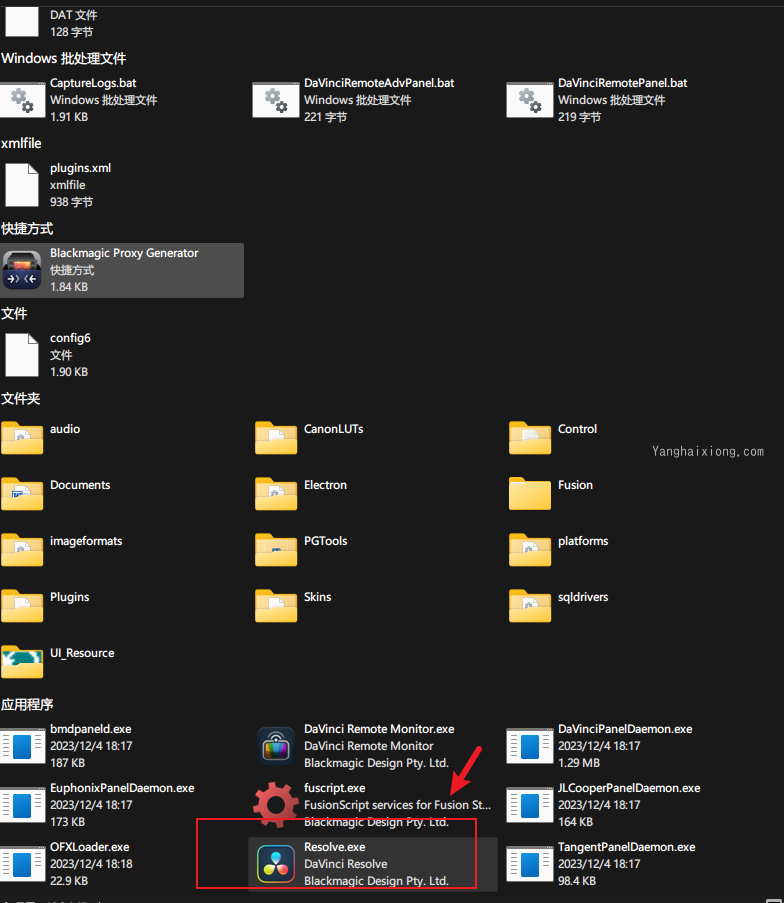Click the plugins.xml file icon
The width and height of the screenshot is (784, 903).
[x=22, y=185]
